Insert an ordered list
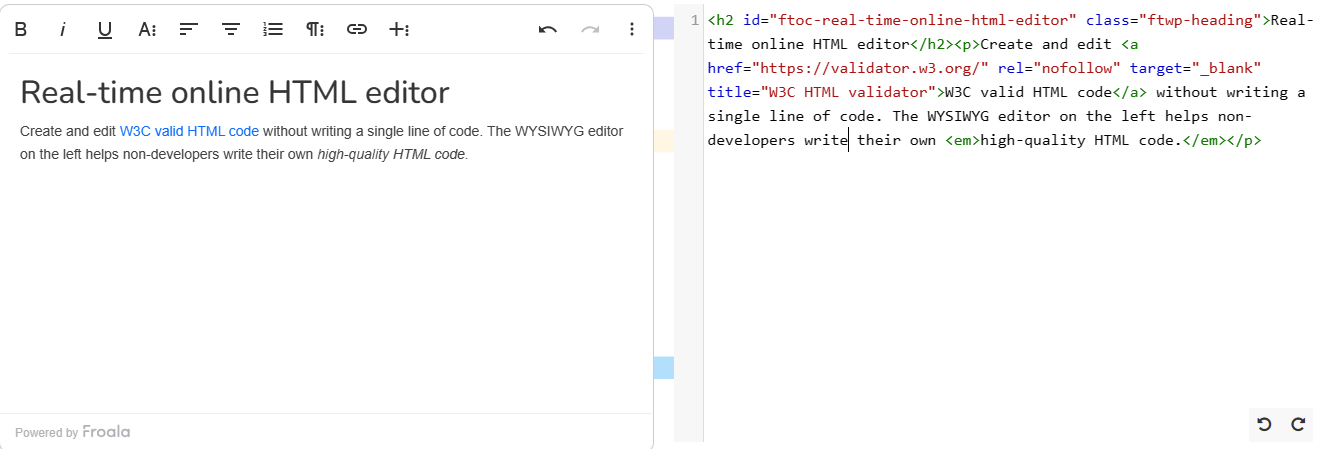 pos(273,29)
